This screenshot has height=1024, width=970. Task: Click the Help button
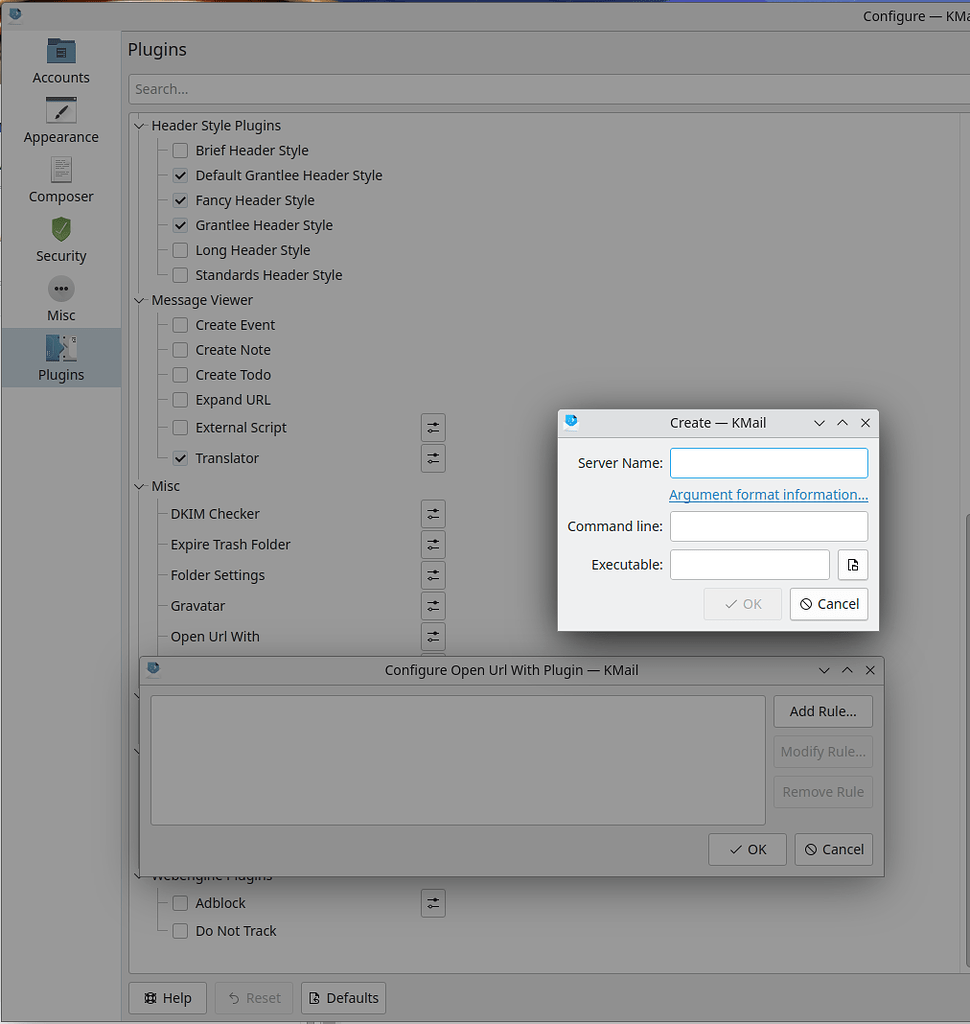tap(168, 998)
